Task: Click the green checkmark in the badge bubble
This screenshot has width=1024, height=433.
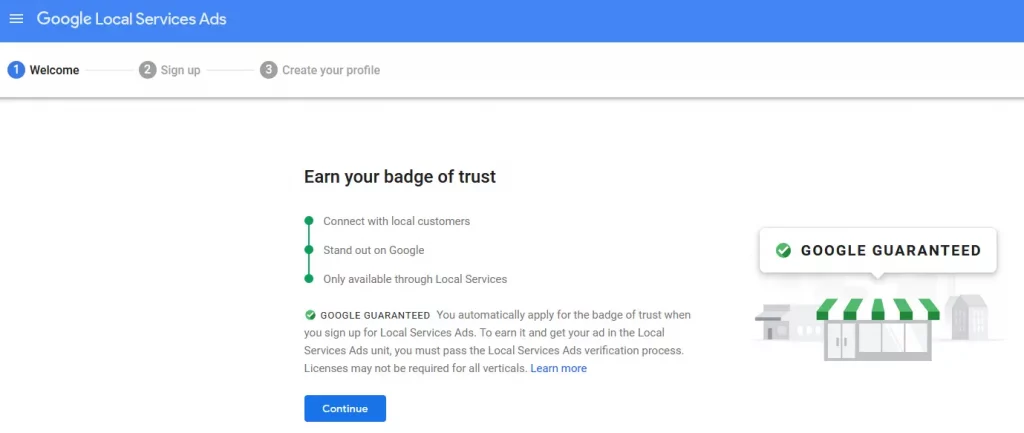Action: coord(783,250)
